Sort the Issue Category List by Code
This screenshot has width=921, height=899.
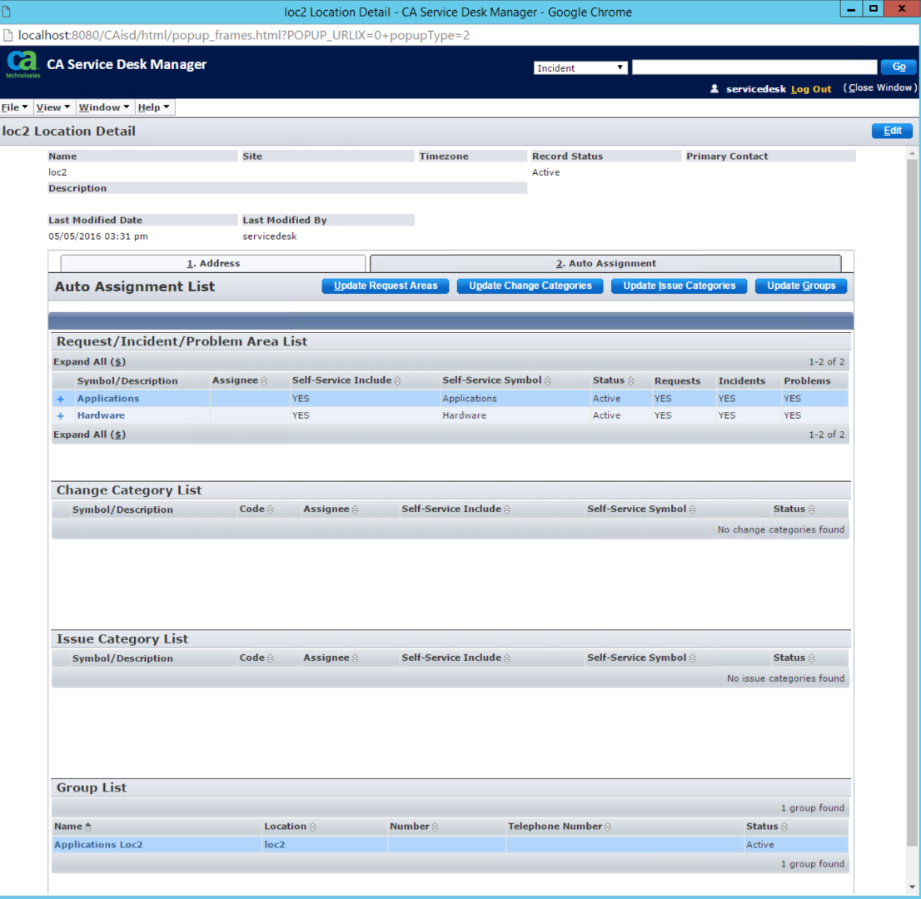click(271, 657)
